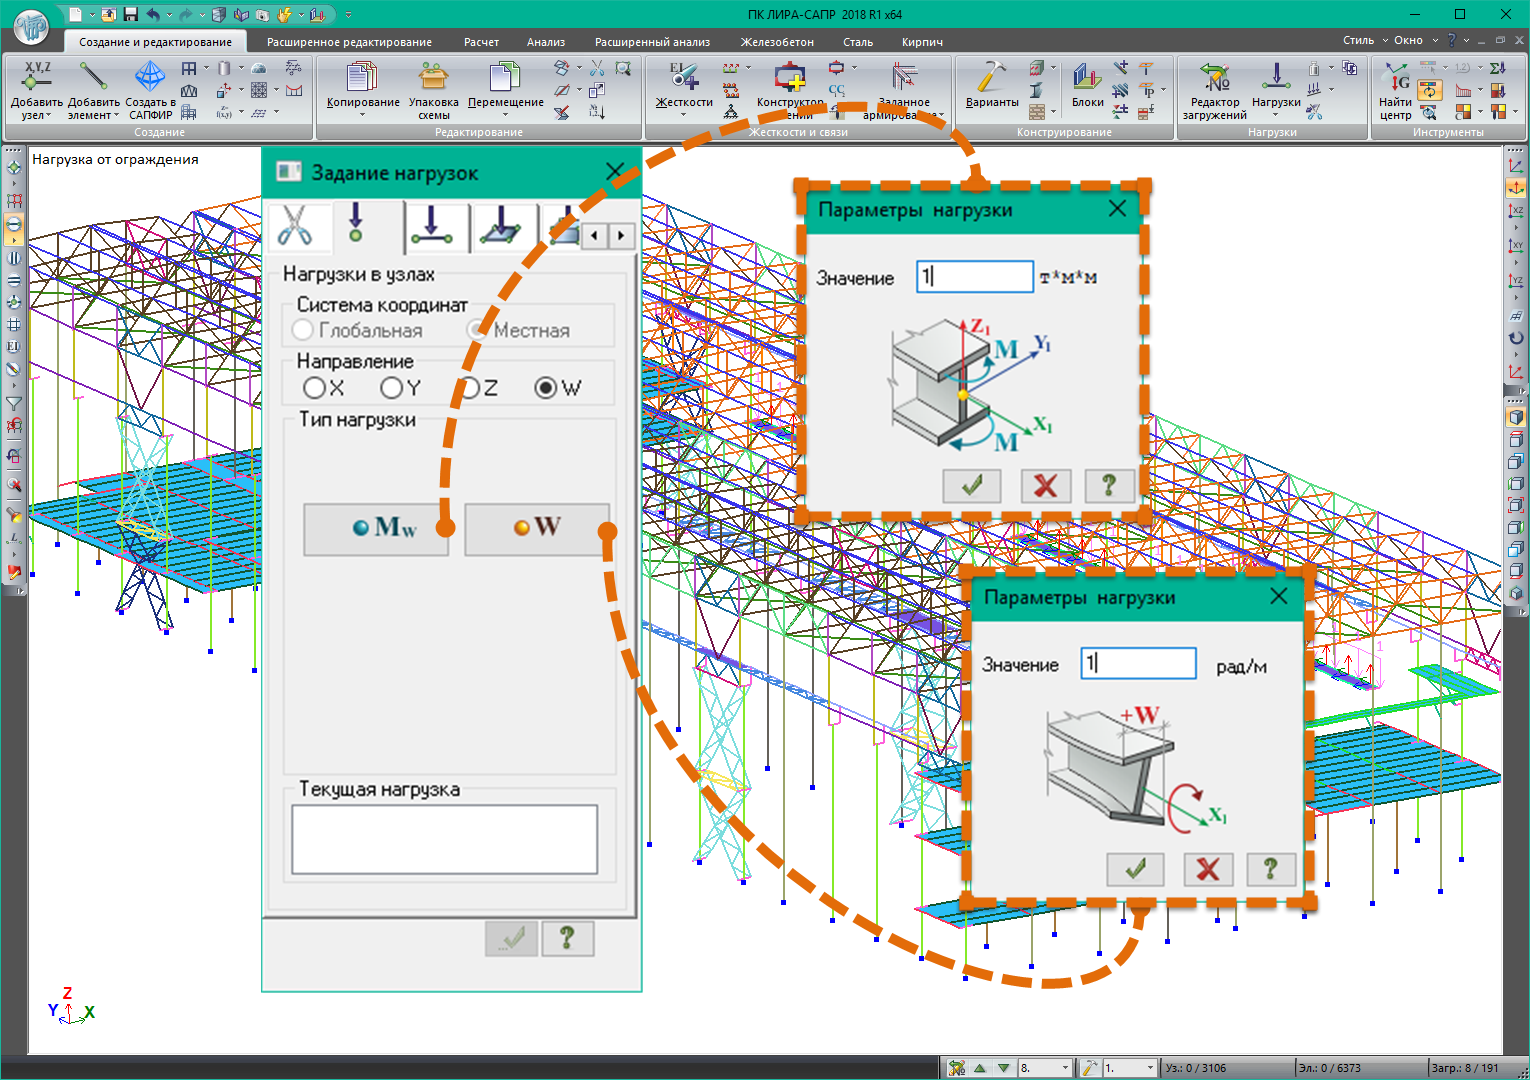Click the Блоки blocks icon

(x=1087, y=78)
